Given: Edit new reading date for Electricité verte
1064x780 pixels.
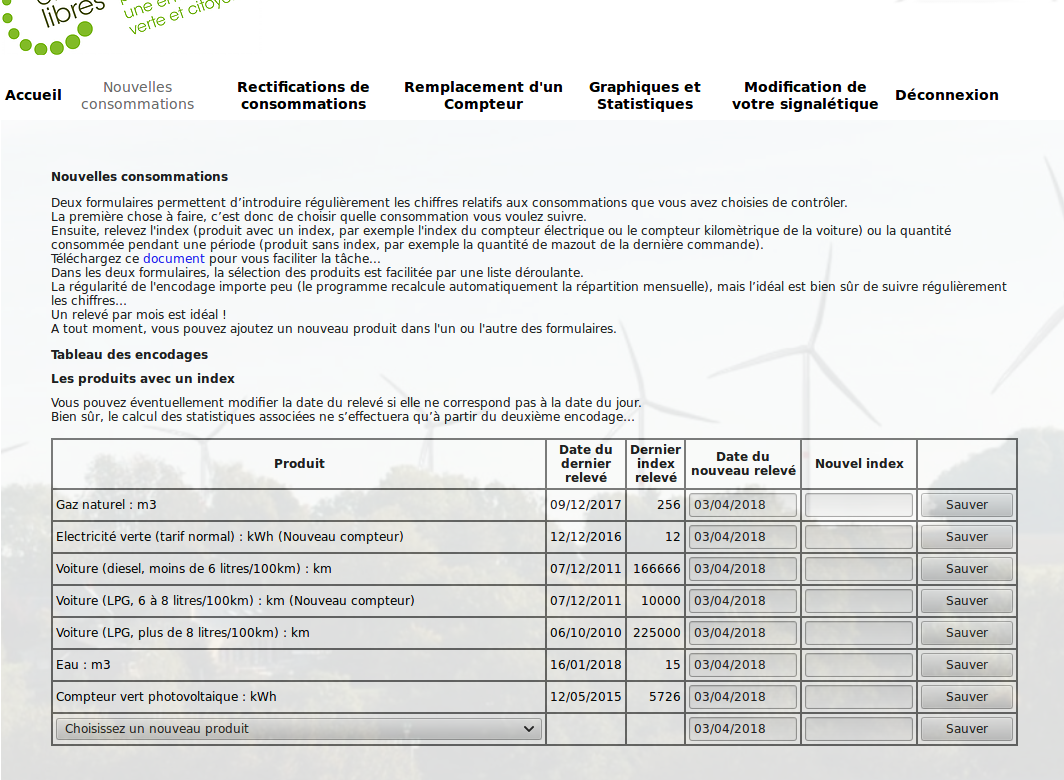Looking at the screenshot, I should click(x=743, y=537).
